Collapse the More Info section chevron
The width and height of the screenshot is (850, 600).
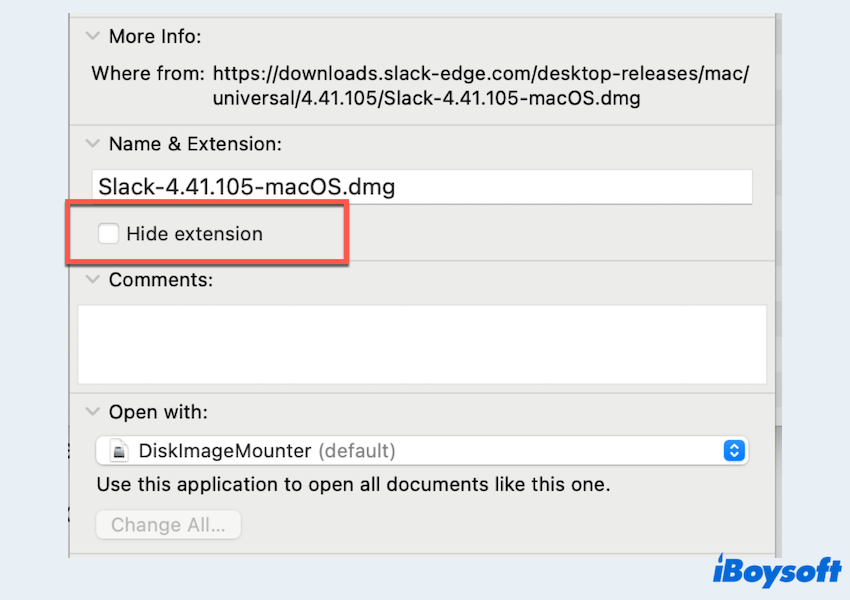point(92,37)
